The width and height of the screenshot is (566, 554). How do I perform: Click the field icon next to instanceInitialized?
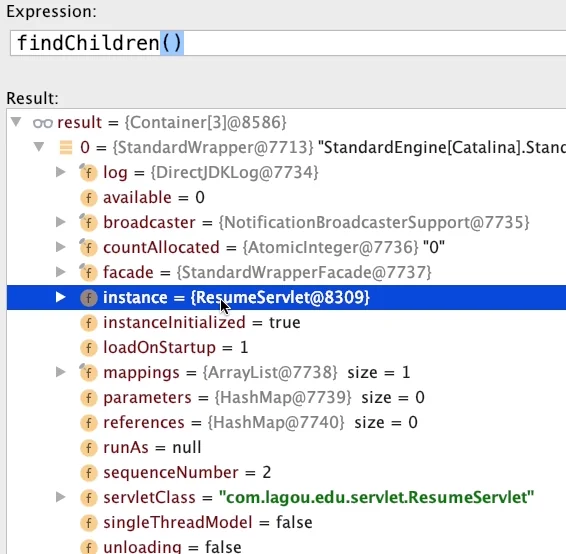(x=88, y=323)
